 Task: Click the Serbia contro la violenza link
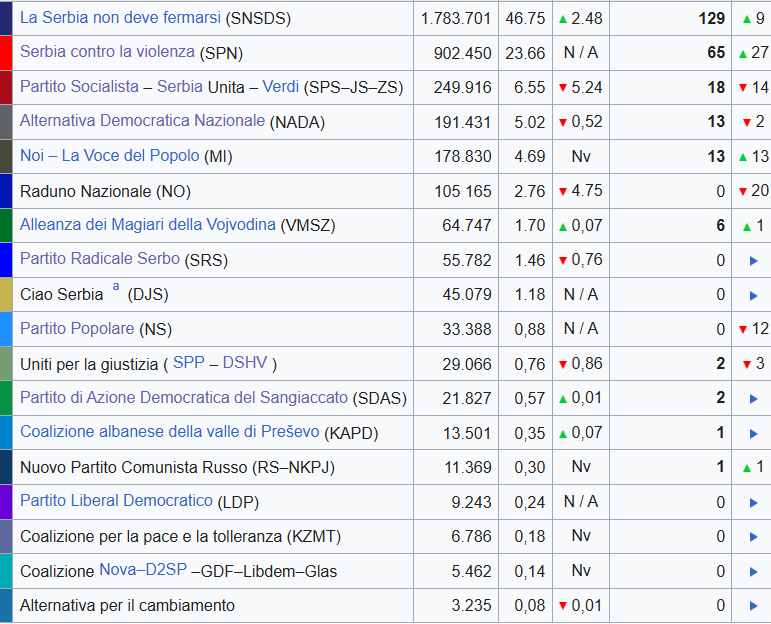tap(107, 53)
